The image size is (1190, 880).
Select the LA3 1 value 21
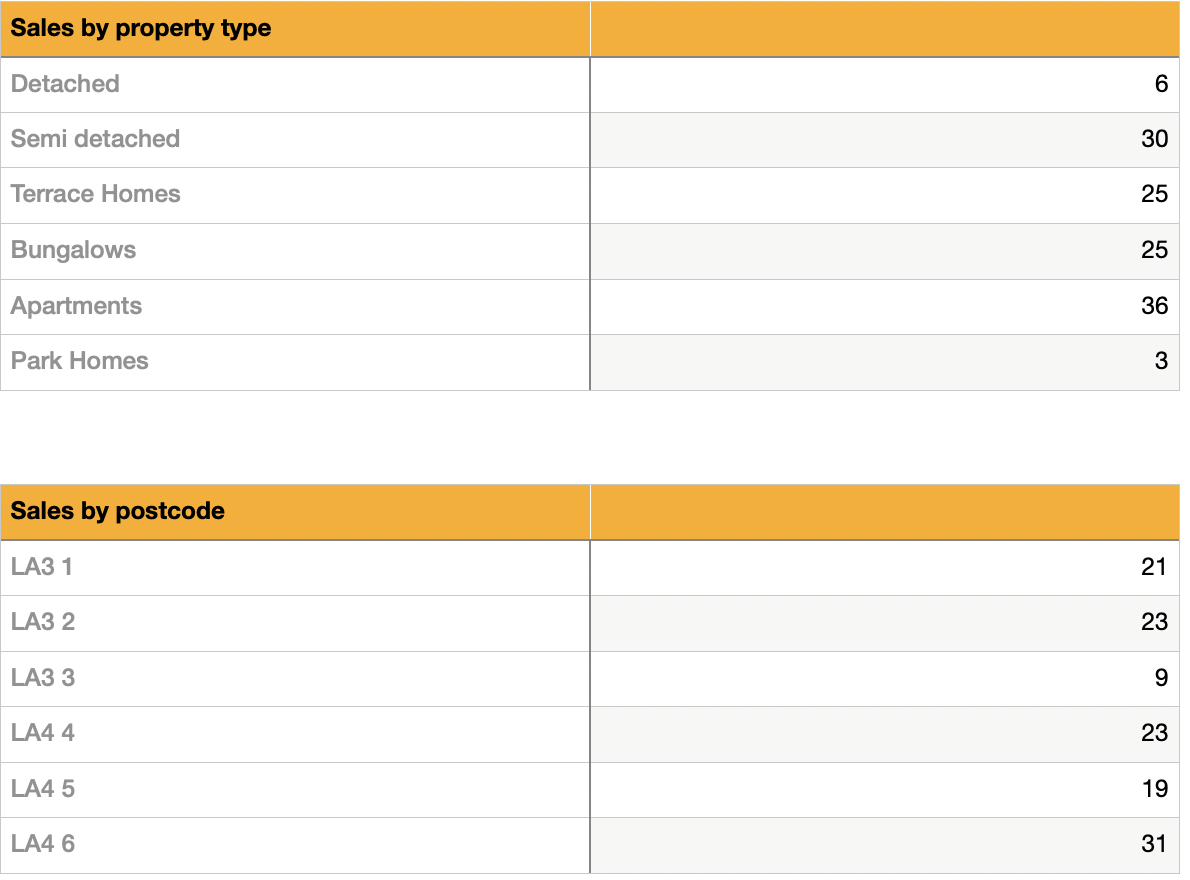1154,567
